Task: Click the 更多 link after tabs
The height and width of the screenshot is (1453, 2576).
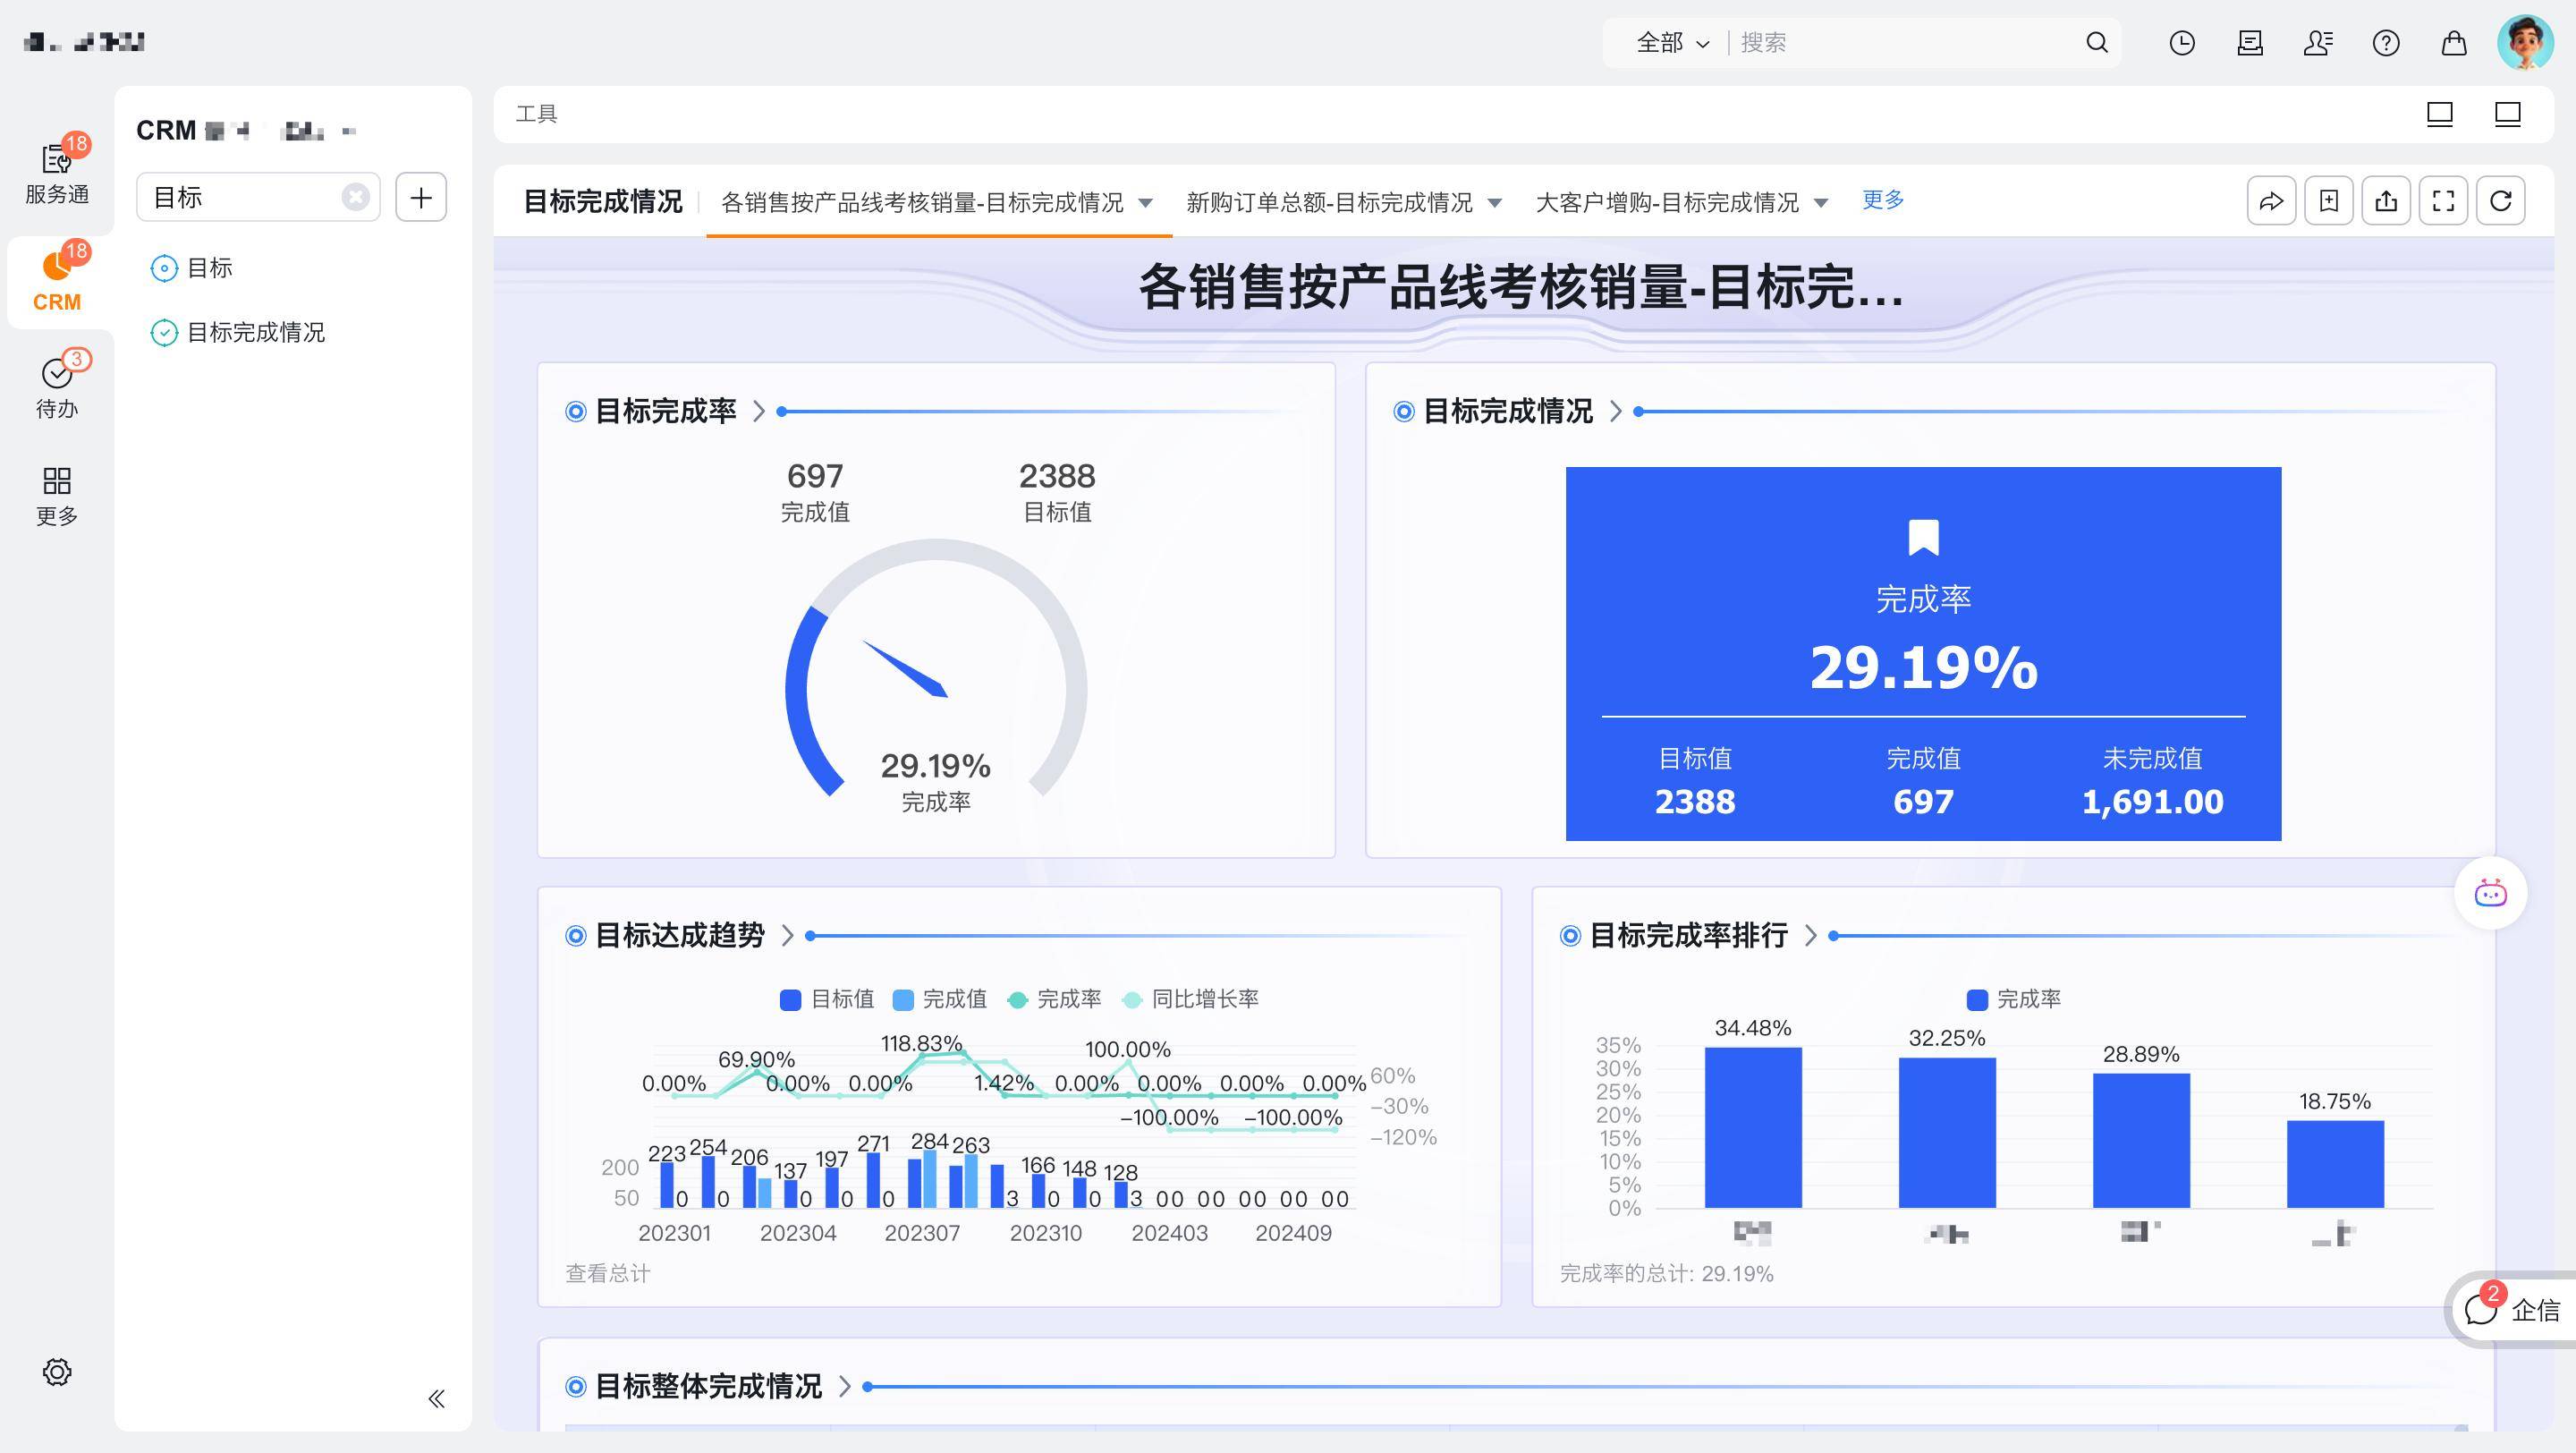Action: coord(1882,200)
